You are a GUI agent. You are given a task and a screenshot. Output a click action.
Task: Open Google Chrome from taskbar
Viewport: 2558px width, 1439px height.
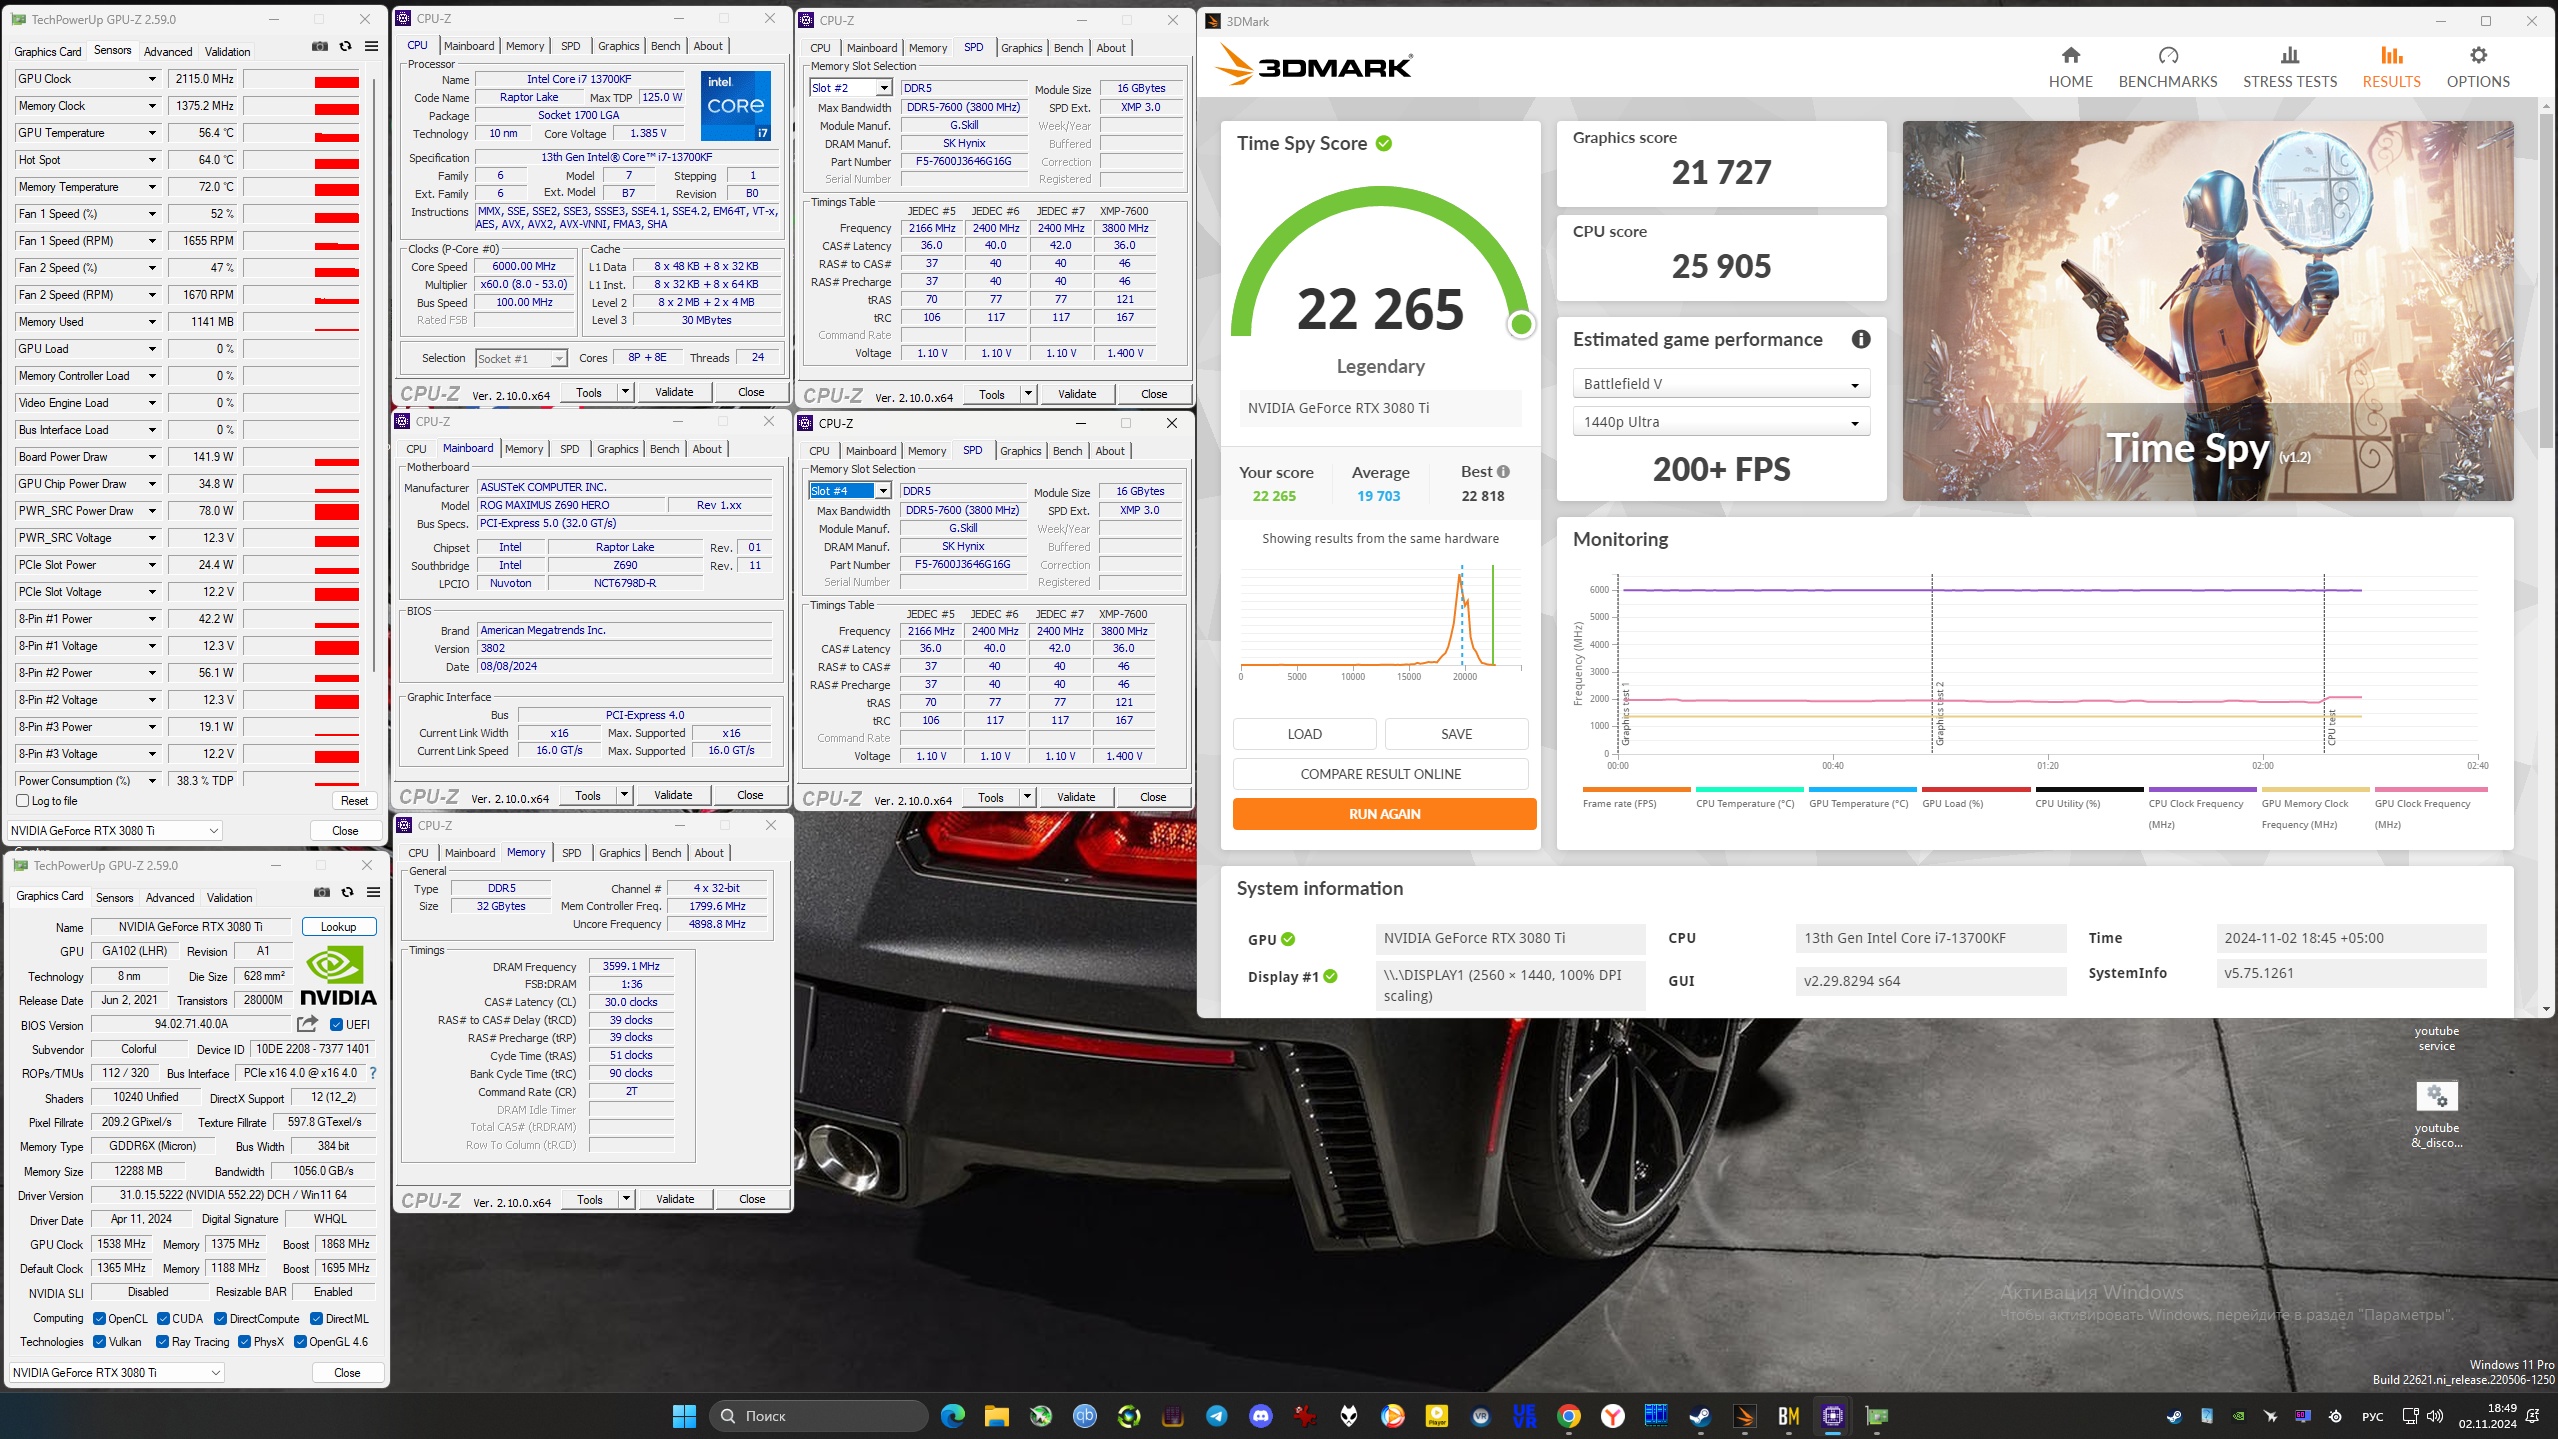[x=1569, y=1416]
